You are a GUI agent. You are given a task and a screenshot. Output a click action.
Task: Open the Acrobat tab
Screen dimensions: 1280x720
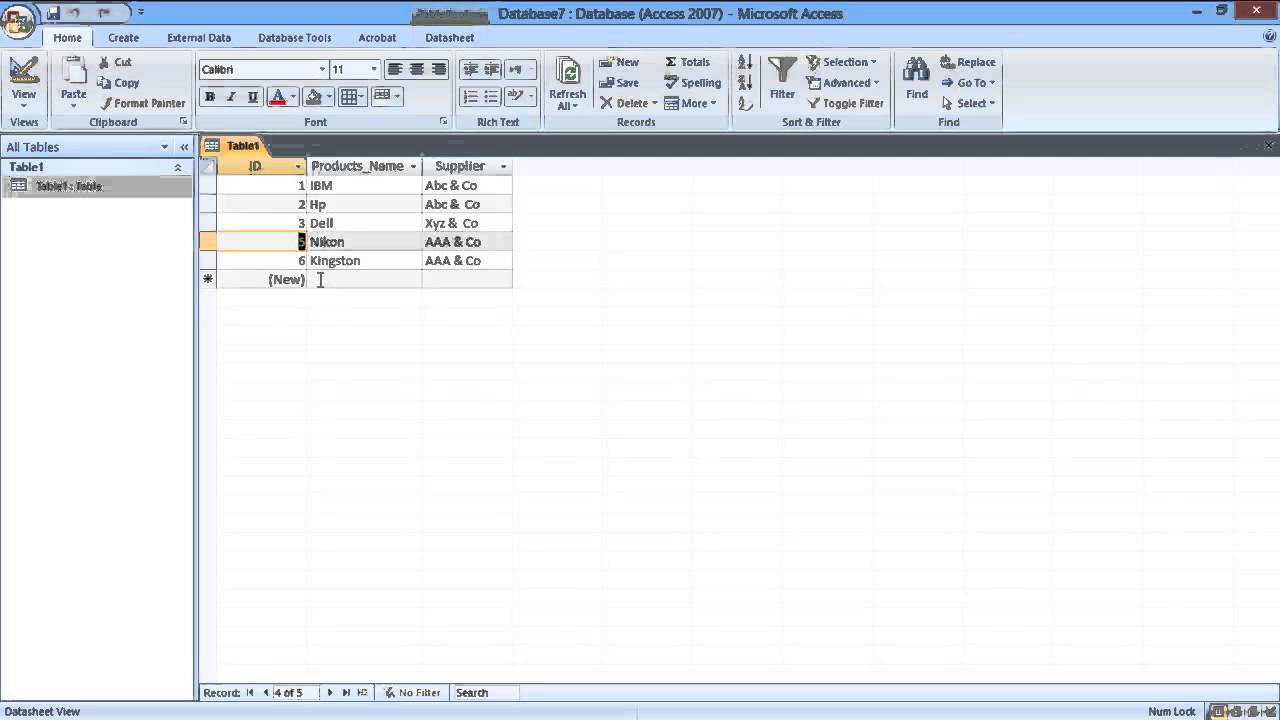pos(377,38)
